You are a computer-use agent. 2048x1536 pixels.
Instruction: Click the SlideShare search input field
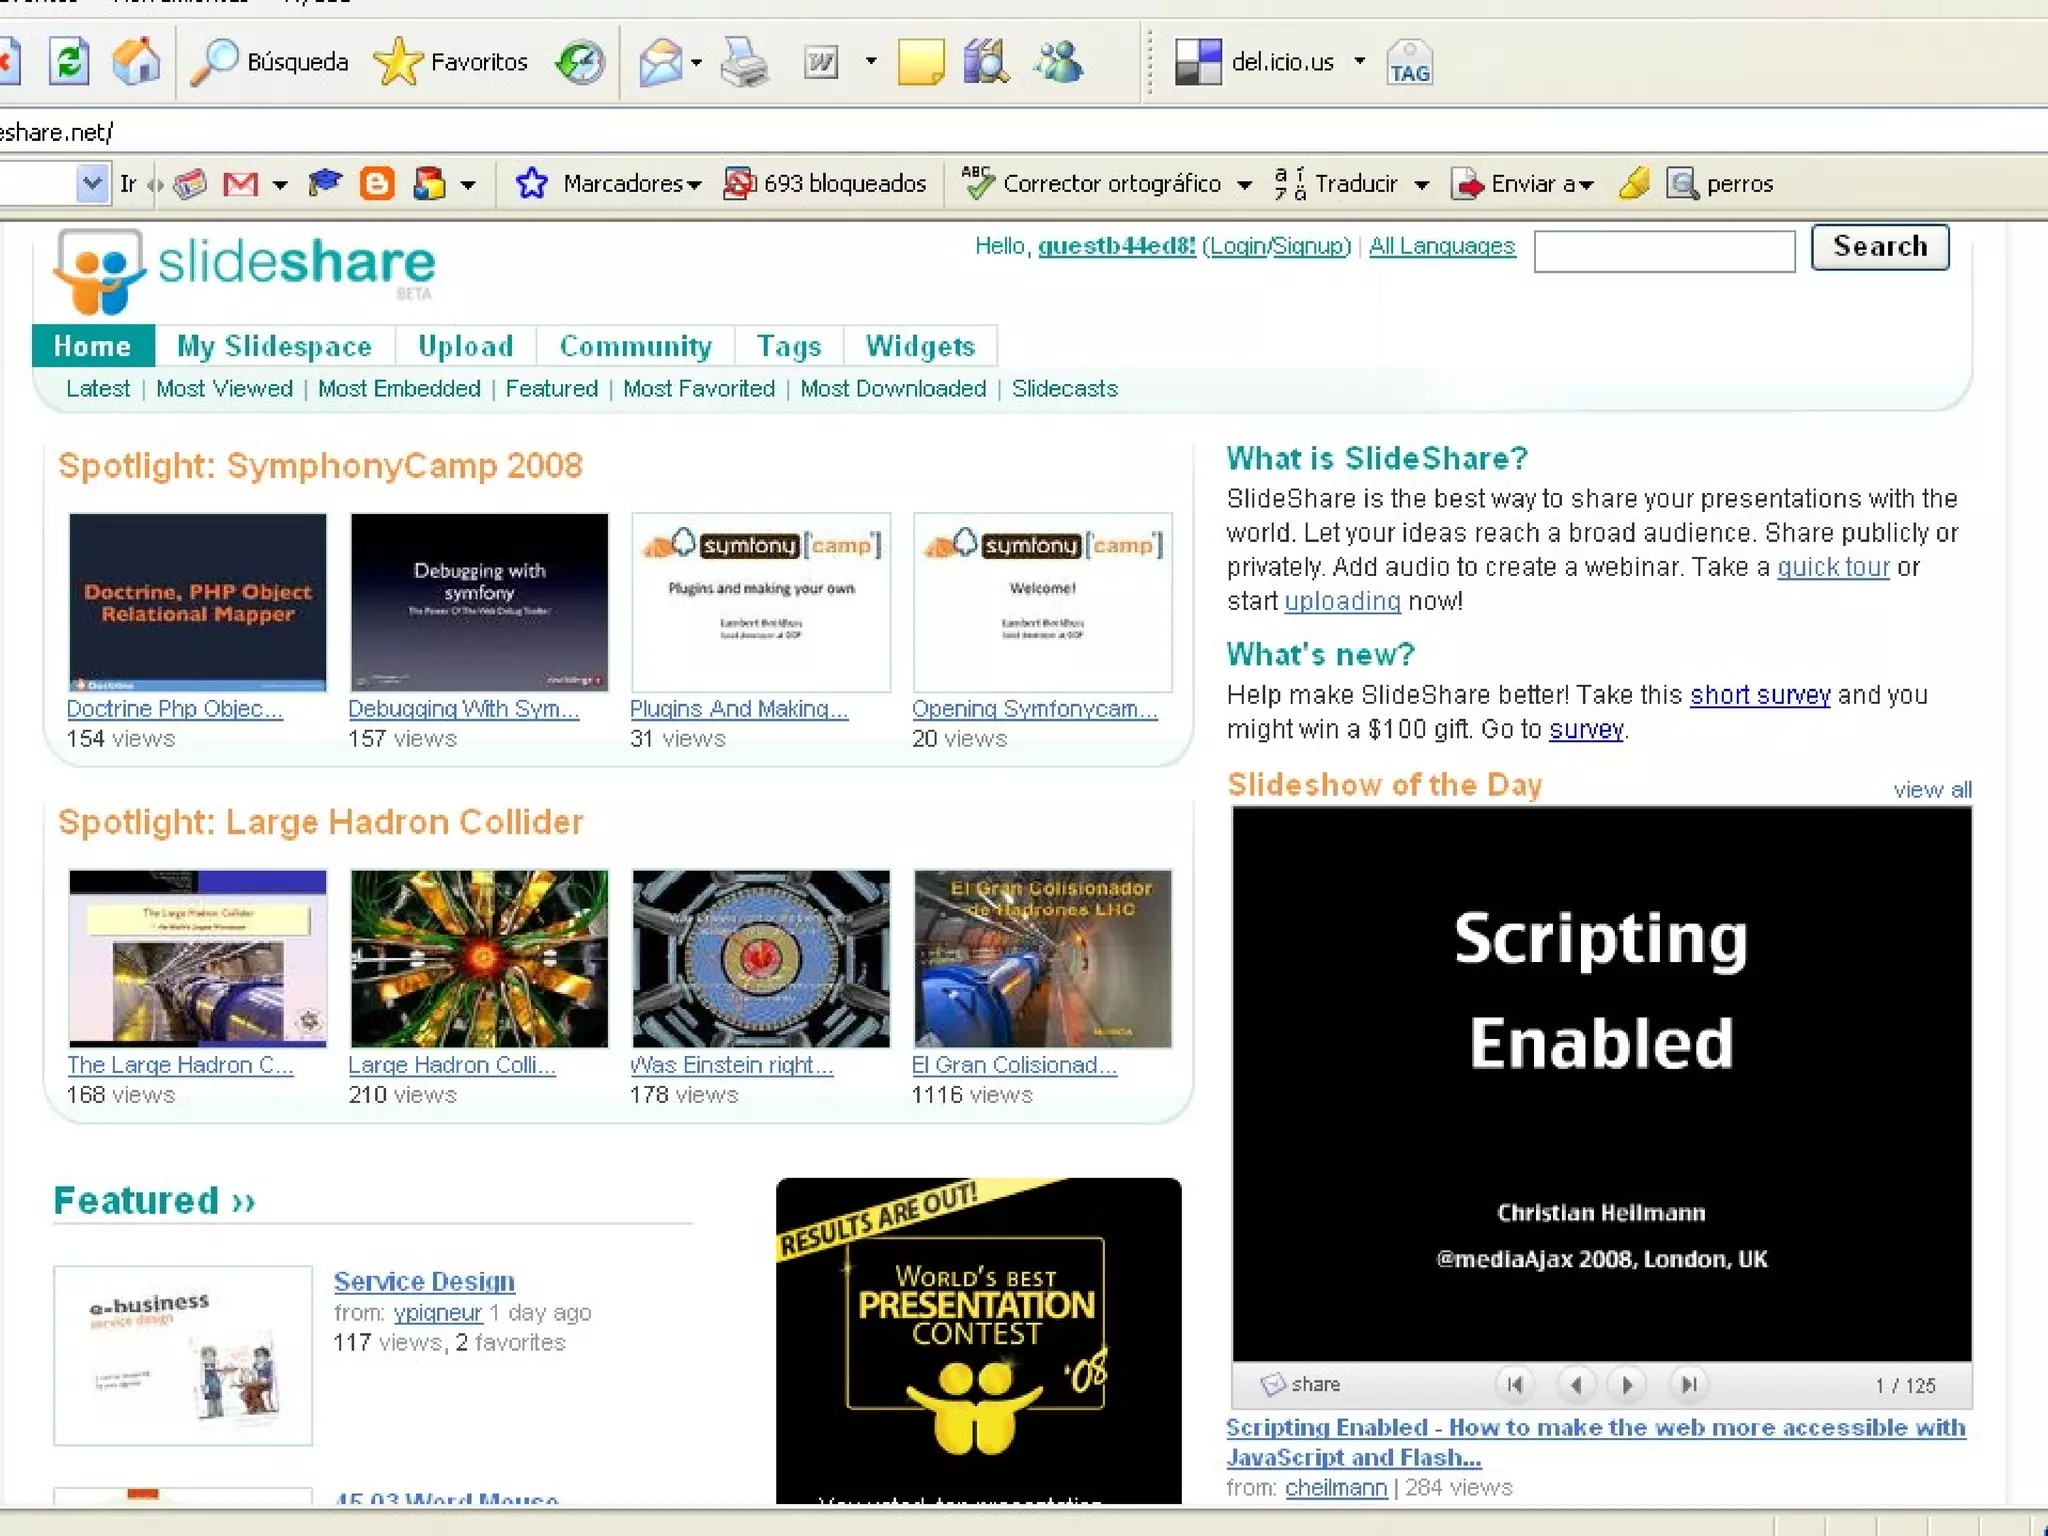click(x=1664, y=251)
